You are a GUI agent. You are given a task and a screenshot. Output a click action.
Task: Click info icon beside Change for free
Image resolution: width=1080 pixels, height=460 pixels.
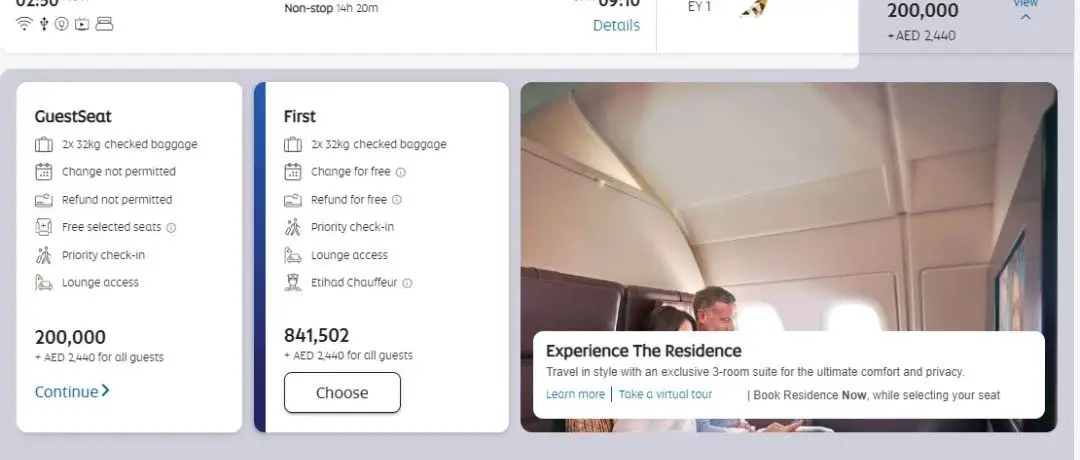pos(401,173)
